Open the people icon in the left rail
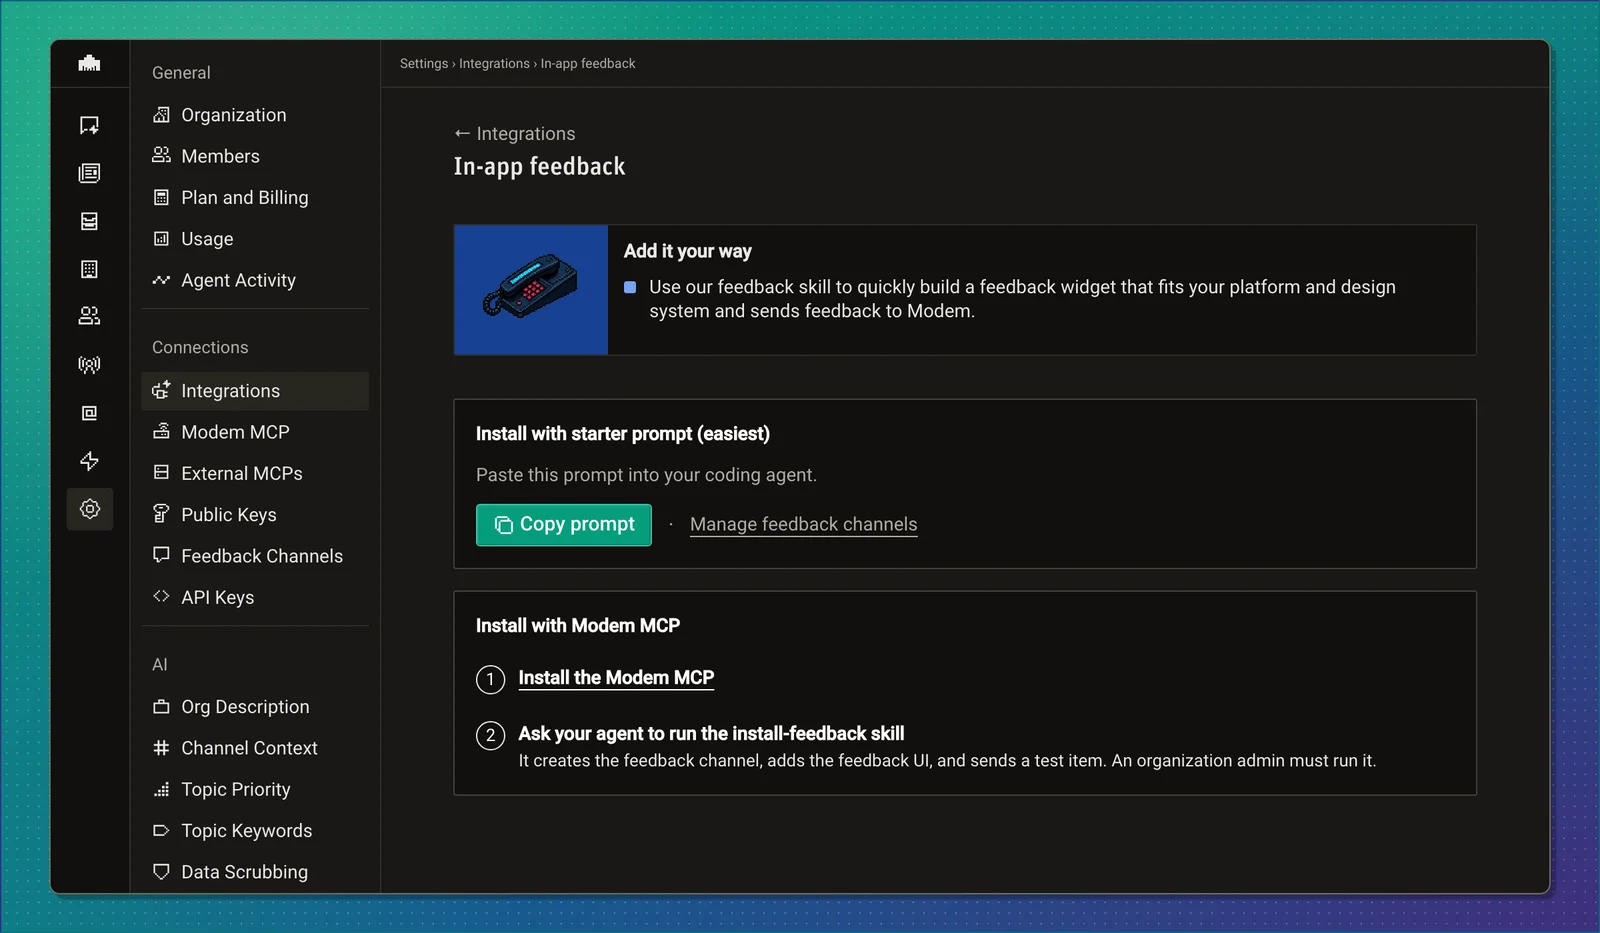Screen dimensions: 1600x933 pos(89,316)
